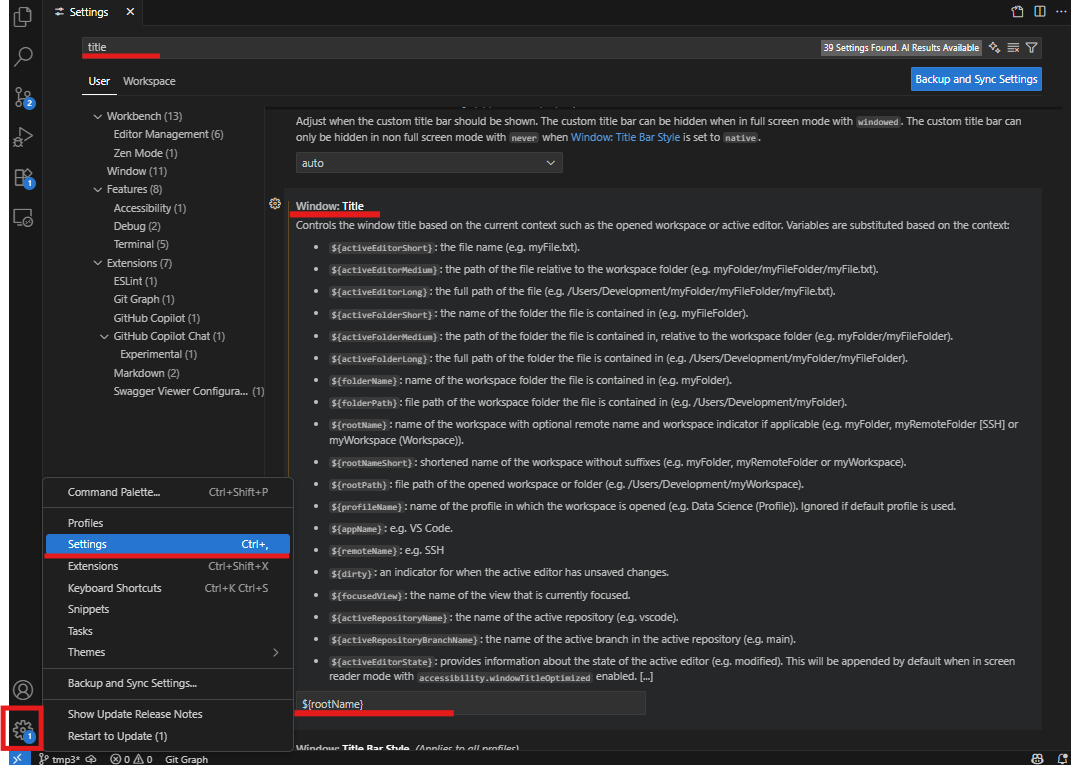The width and height of the screenshot is (1071, 765).
Task: Open the Source Control view icon
Action: (24, 98)
